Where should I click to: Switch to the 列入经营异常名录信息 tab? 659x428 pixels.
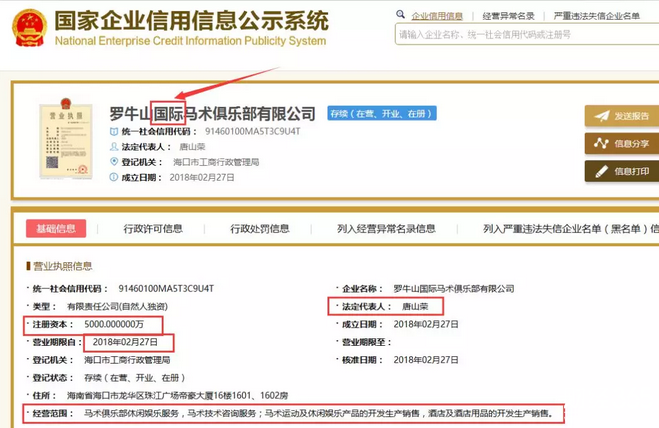click(386, 229)
